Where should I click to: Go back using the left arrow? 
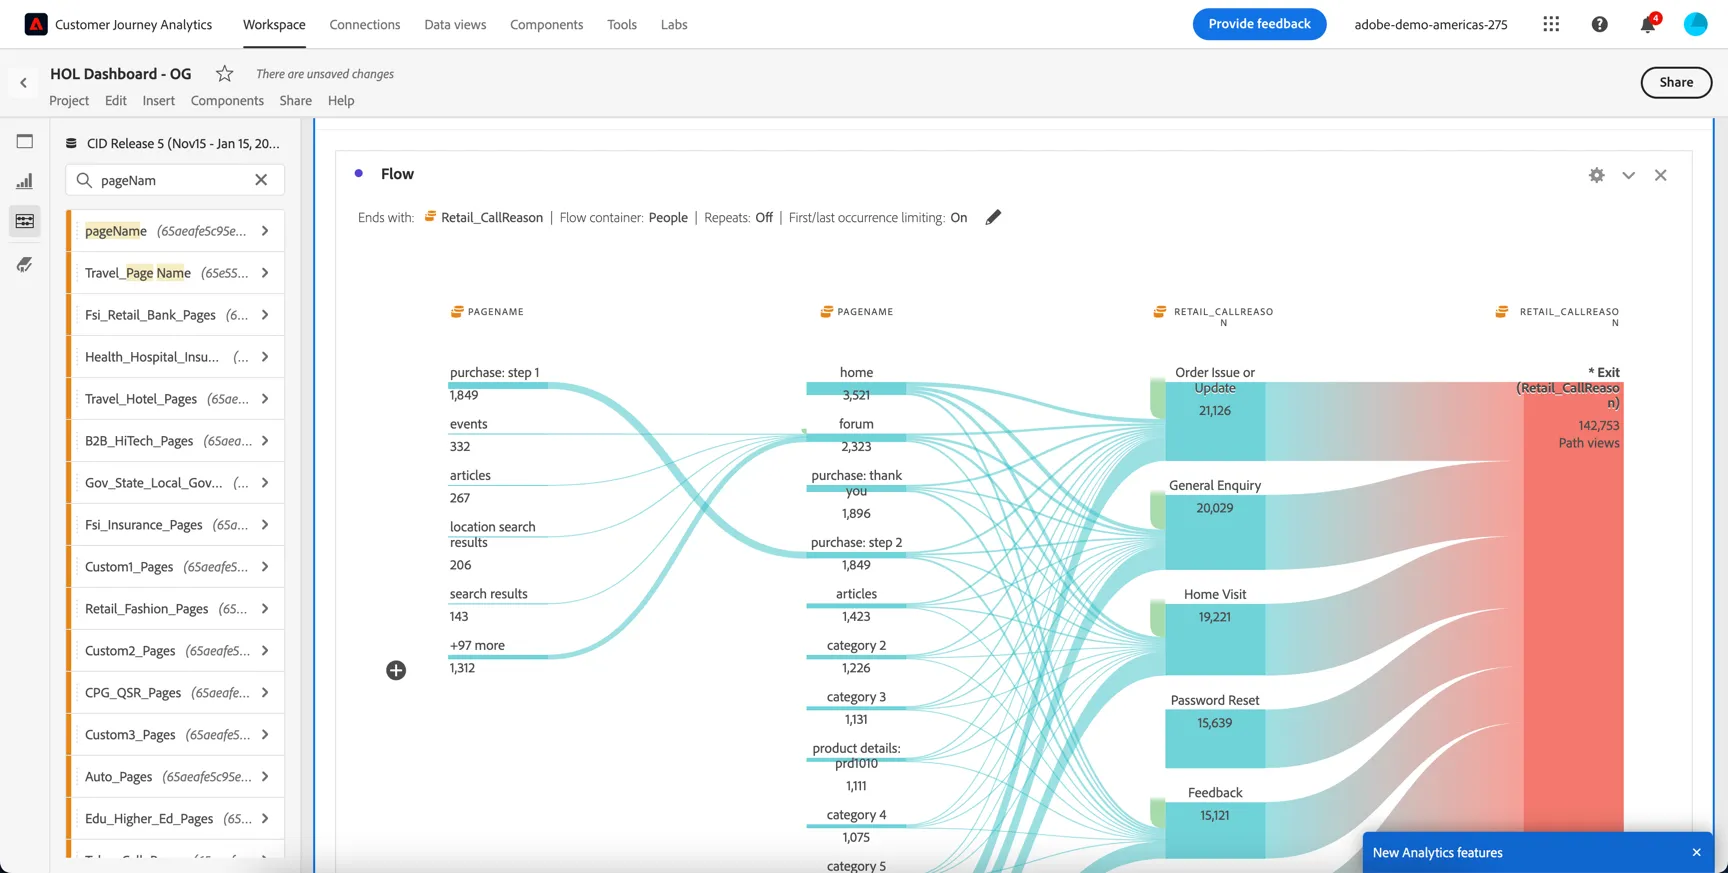tap(23, 83)
